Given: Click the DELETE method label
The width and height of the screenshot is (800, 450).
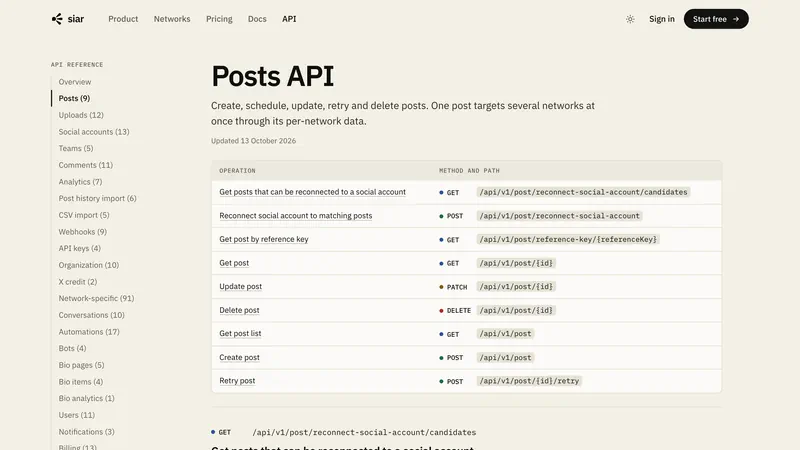Looking at the screenshot, I should click(459, 311).
